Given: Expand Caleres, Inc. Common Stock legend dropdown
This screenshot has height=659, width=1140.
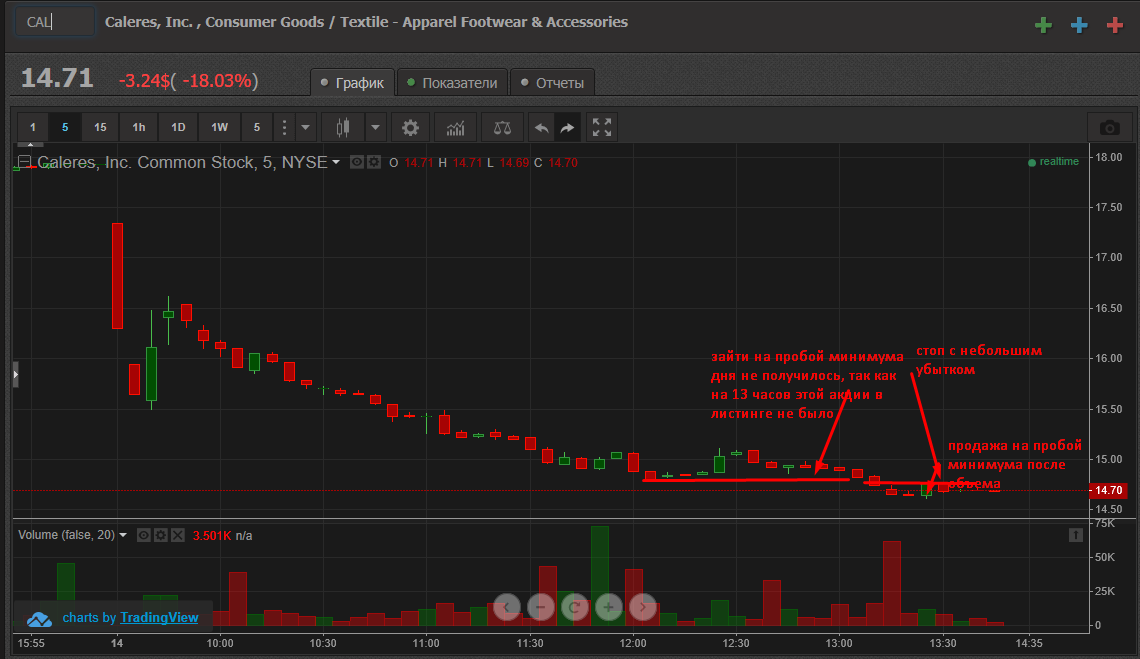Looking at the screenshot, I should (x=336, y=162).
